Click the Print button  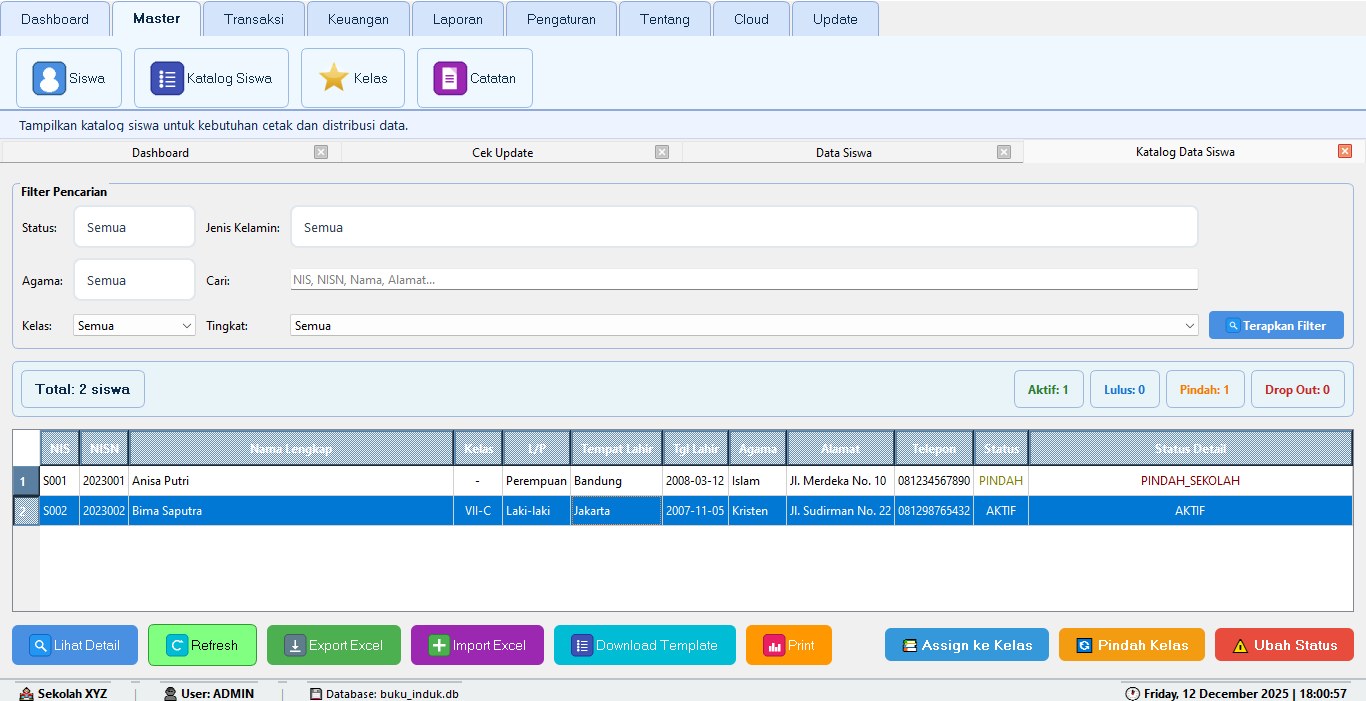coord(788,645)
